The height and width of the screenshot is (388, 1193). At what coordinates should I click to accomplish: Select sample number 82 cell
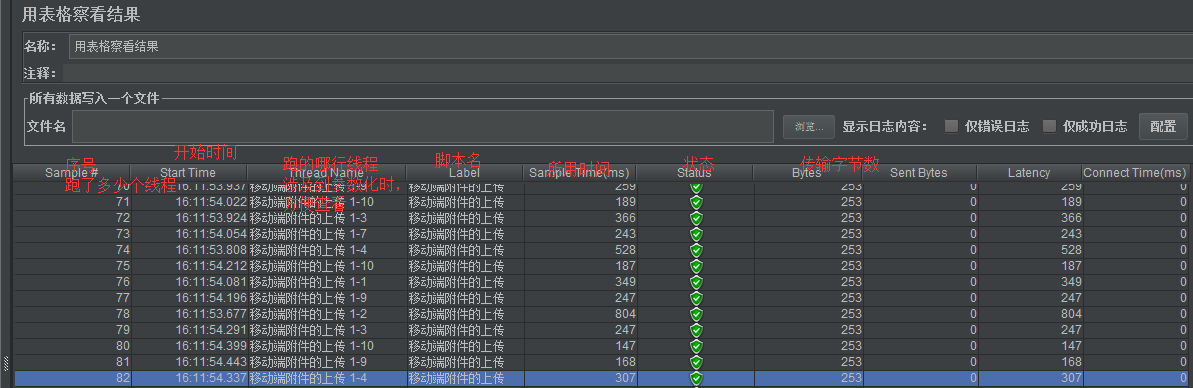[x=72, y=377]
